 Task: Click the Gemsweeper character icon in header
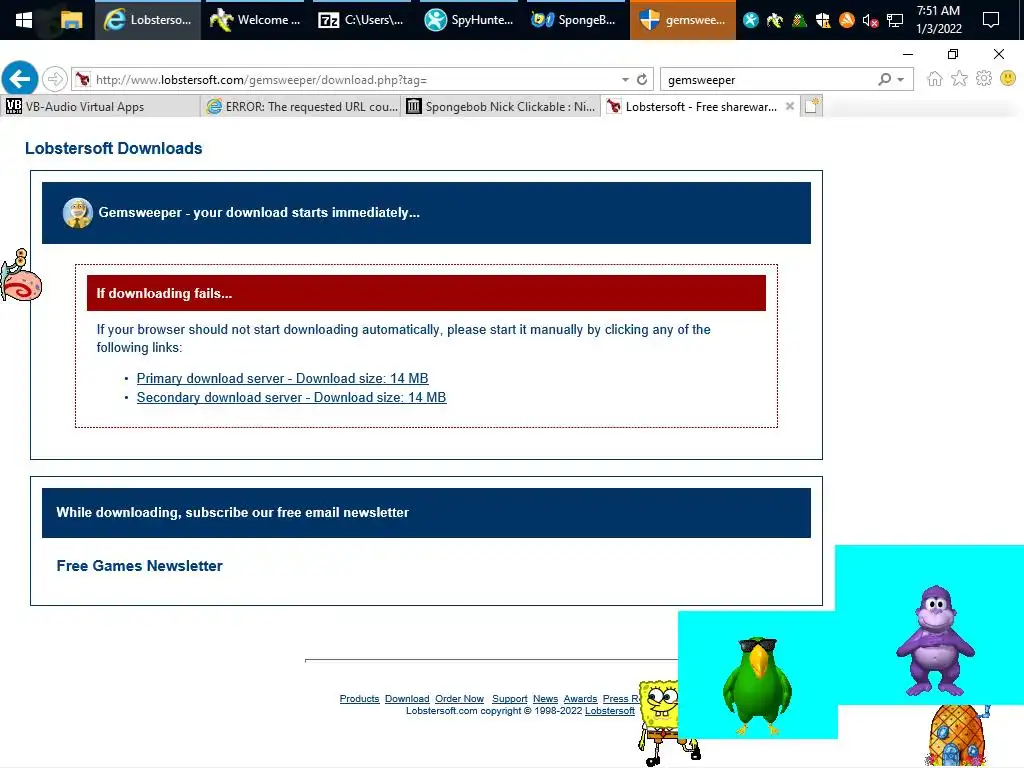77,213
